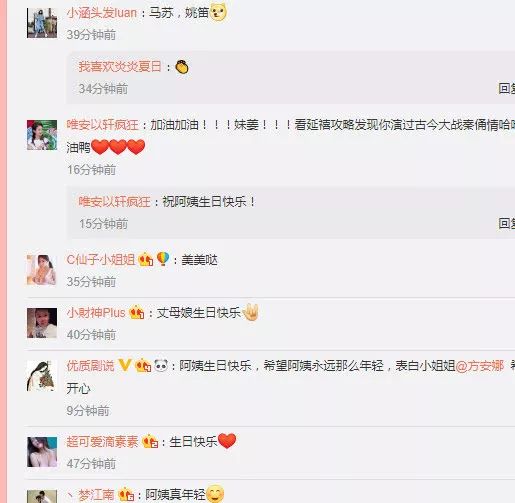Click the clapping hands emoji in the reply
This screenshot has height=503, width=515.
coord(182,67)
